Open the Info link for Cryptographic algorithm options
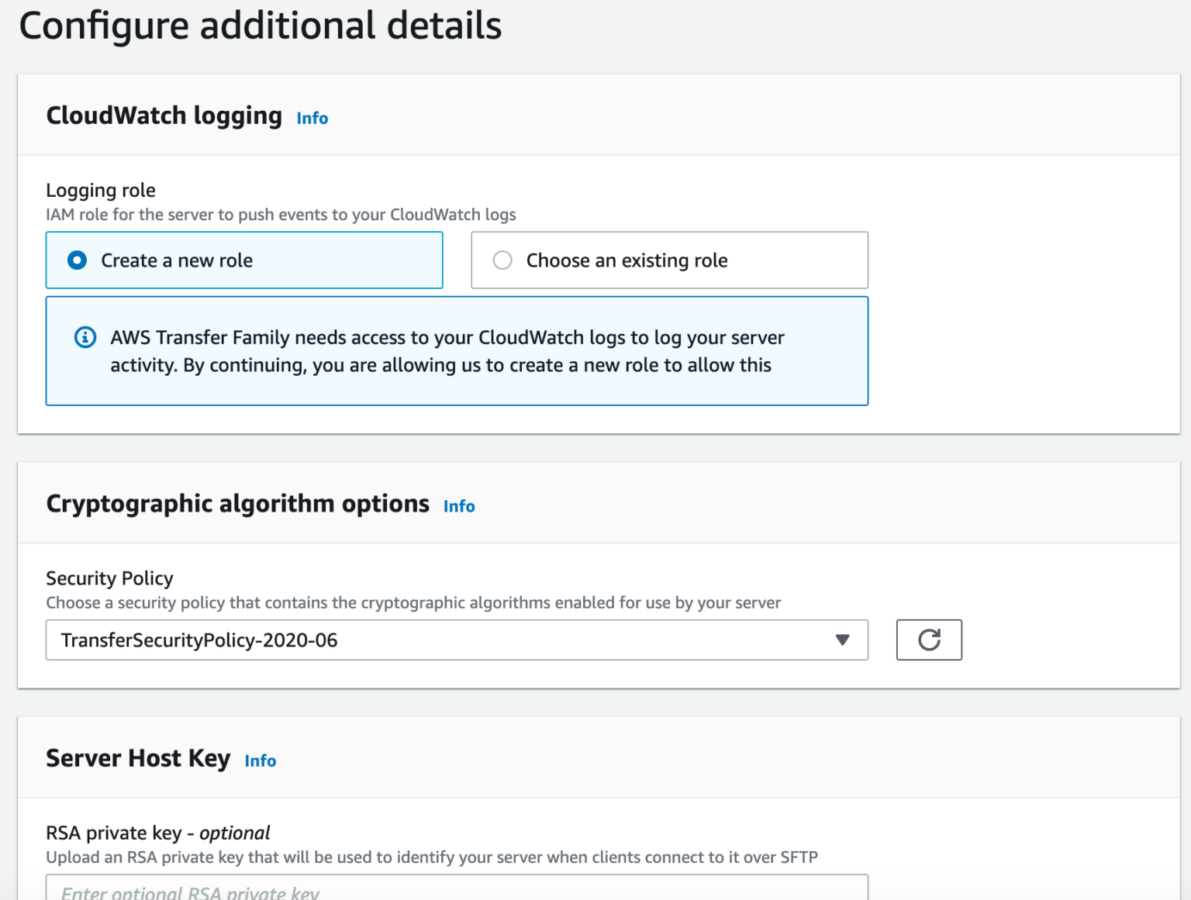This screenshot has width=1191, height=900. click(x=459, y=506)
